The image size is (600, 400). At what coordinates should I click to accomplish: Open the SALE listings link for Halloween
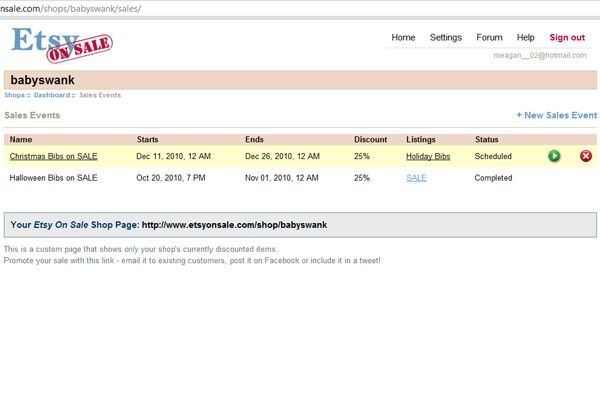[x=416, y=178]
